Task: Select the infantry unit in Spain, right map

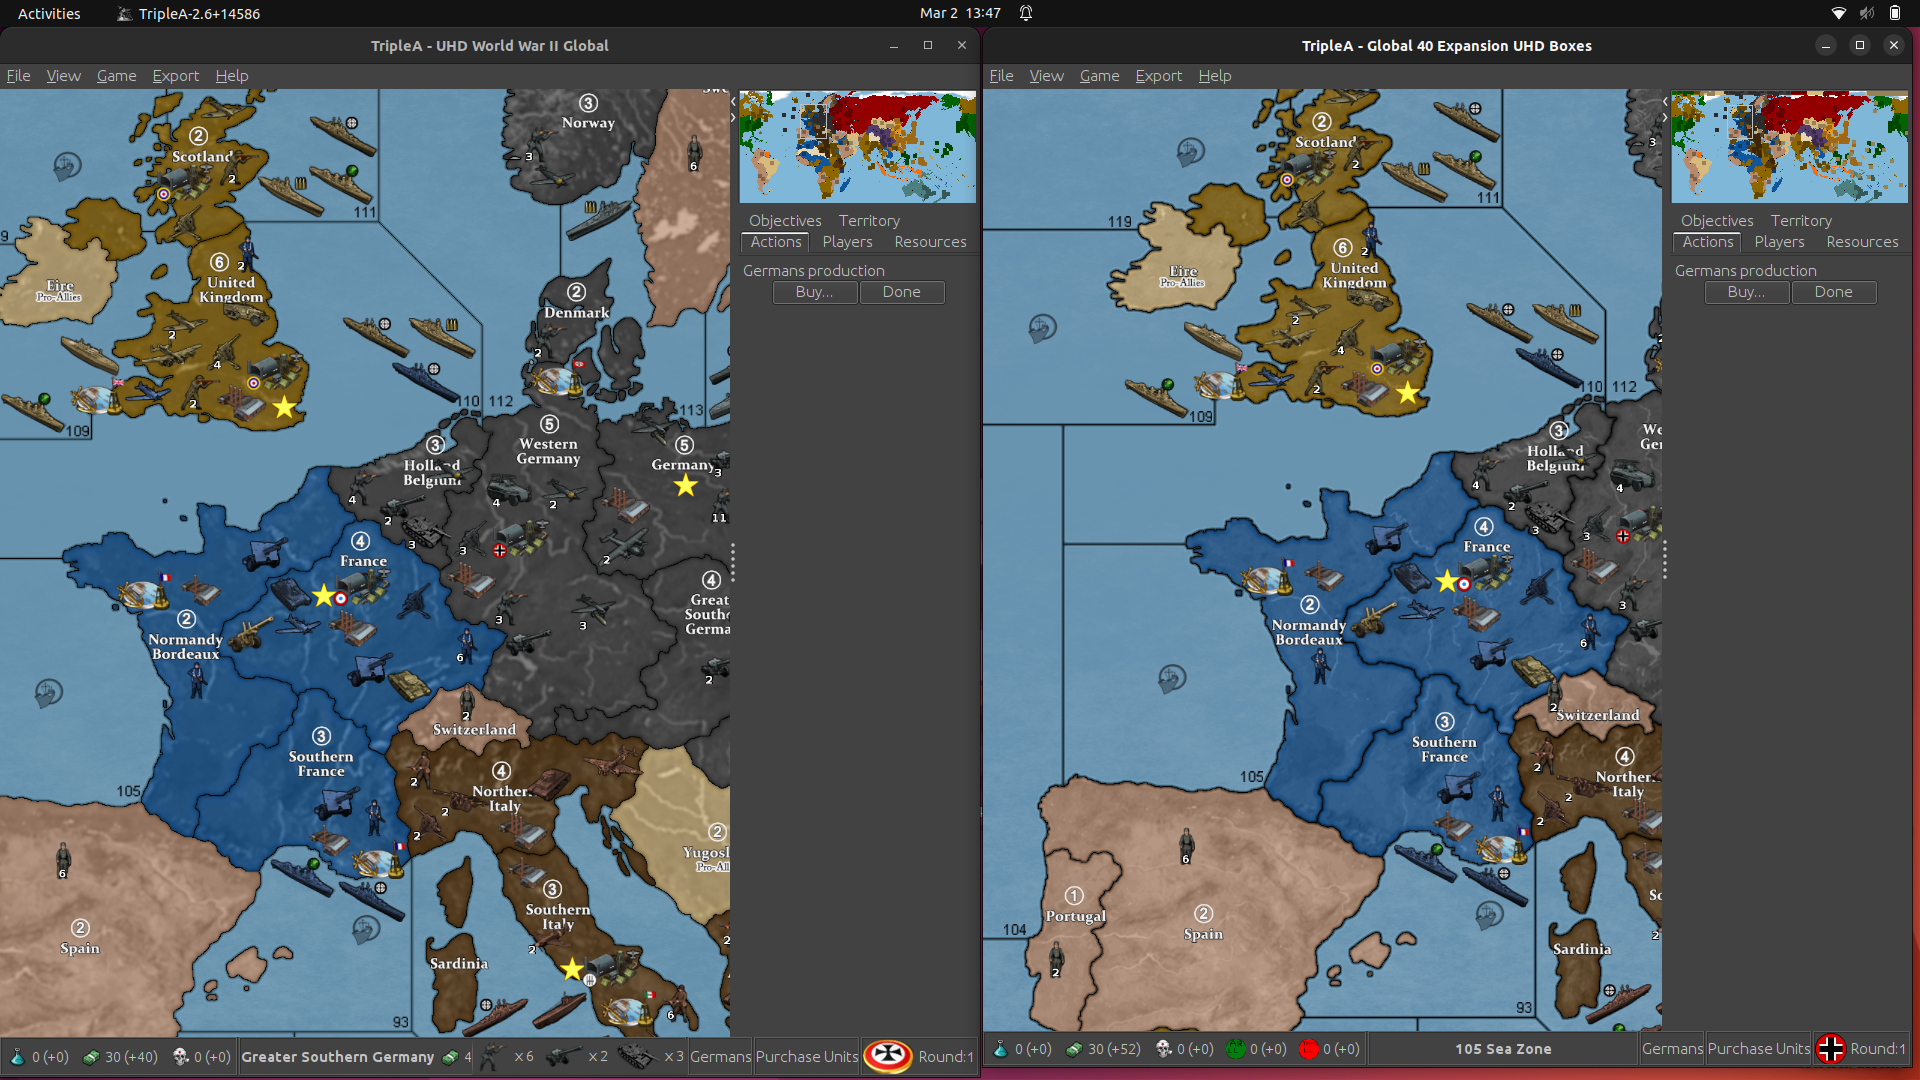Action: coord(1186,844)
